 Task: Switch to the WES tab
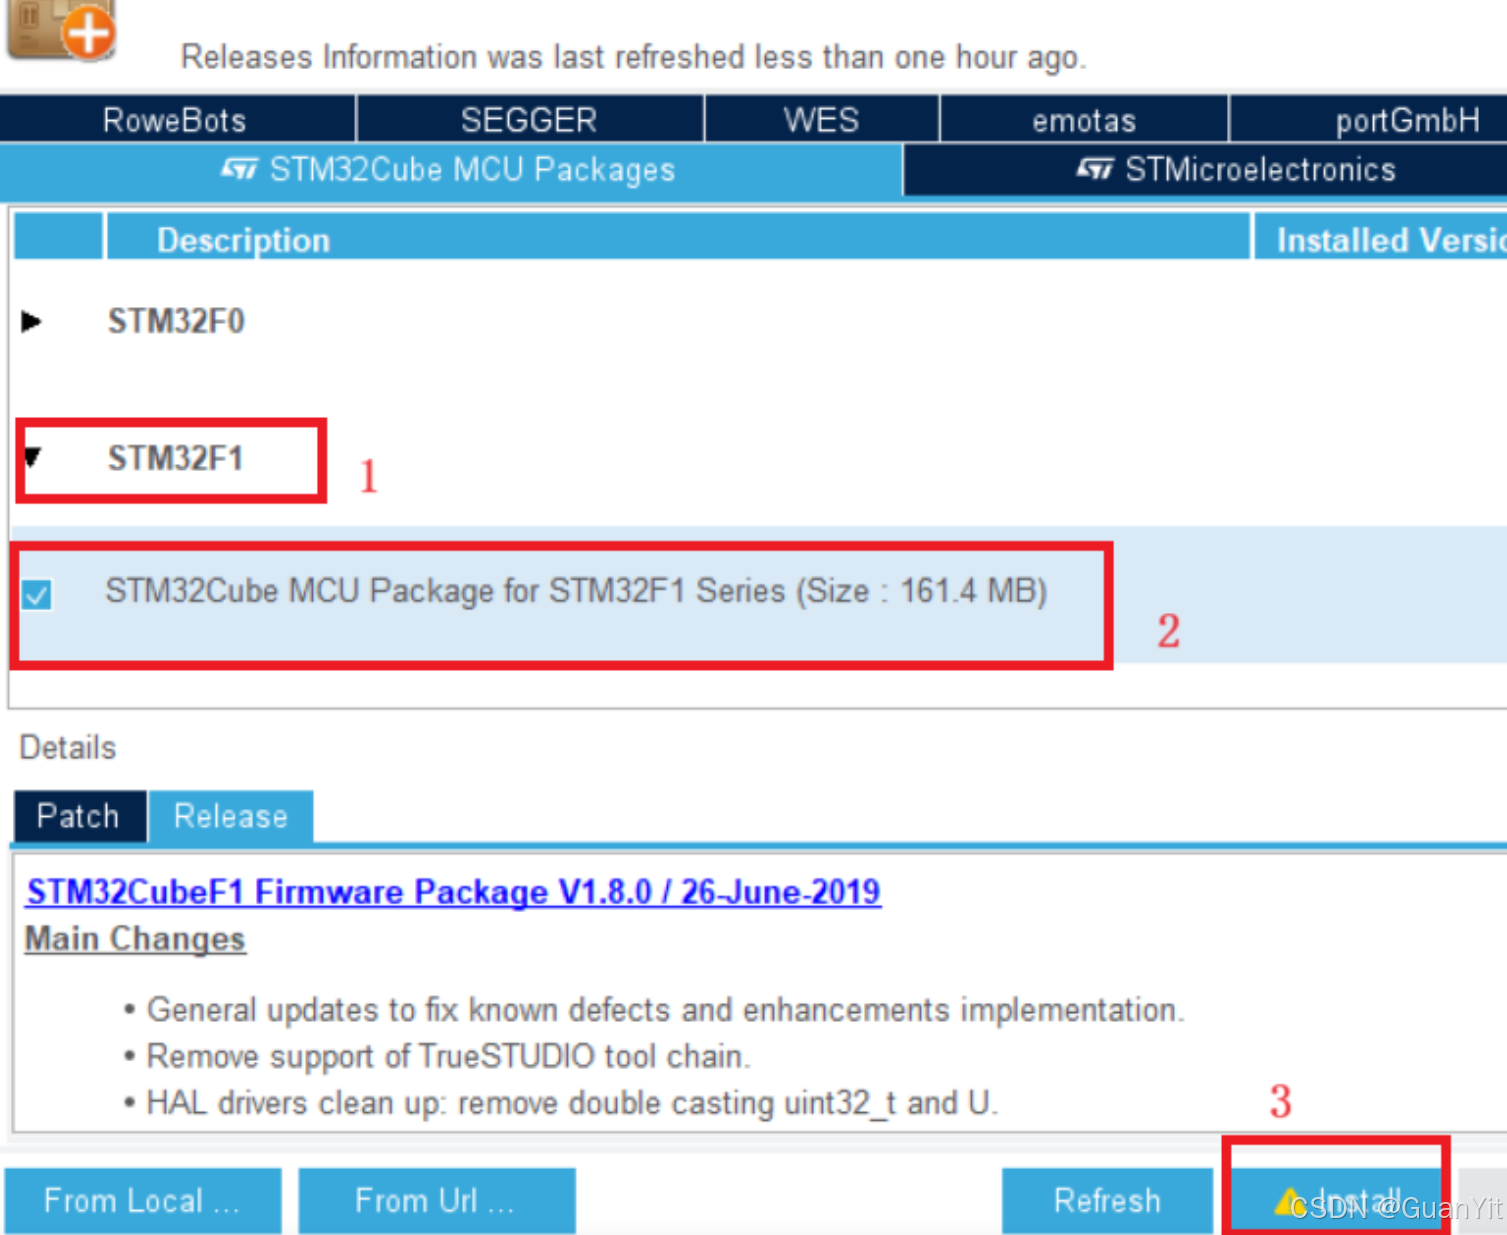pyautogui.click(x=821, y=120)
